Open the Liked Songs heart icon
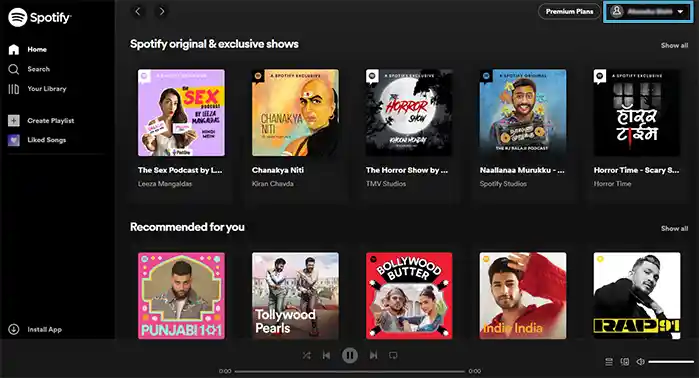Image resolution: width=699 pixels, height=378 pixels. [x=14, y=140]
